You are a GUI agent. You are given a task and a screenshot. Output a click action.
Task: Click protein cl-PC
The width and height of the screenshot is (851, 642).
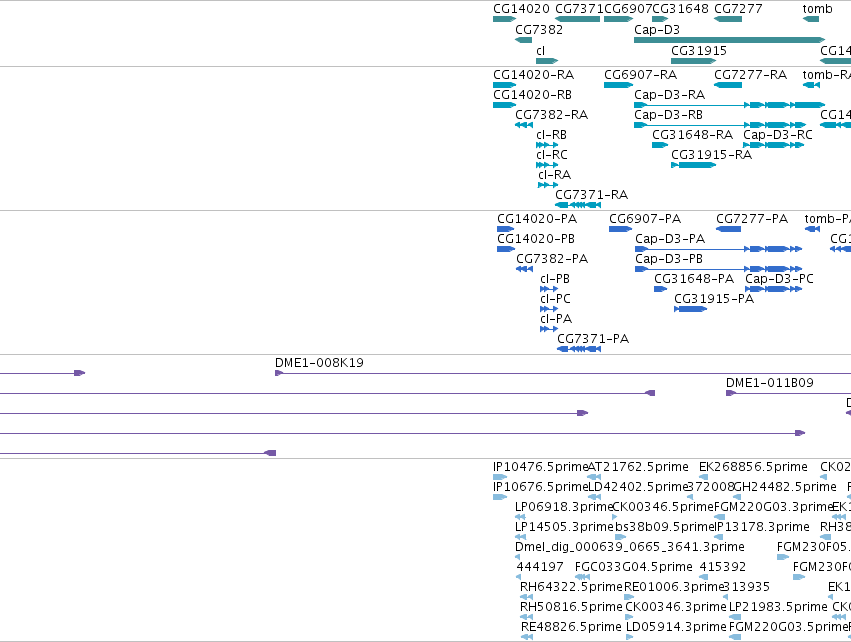click(x=555, y=298)
